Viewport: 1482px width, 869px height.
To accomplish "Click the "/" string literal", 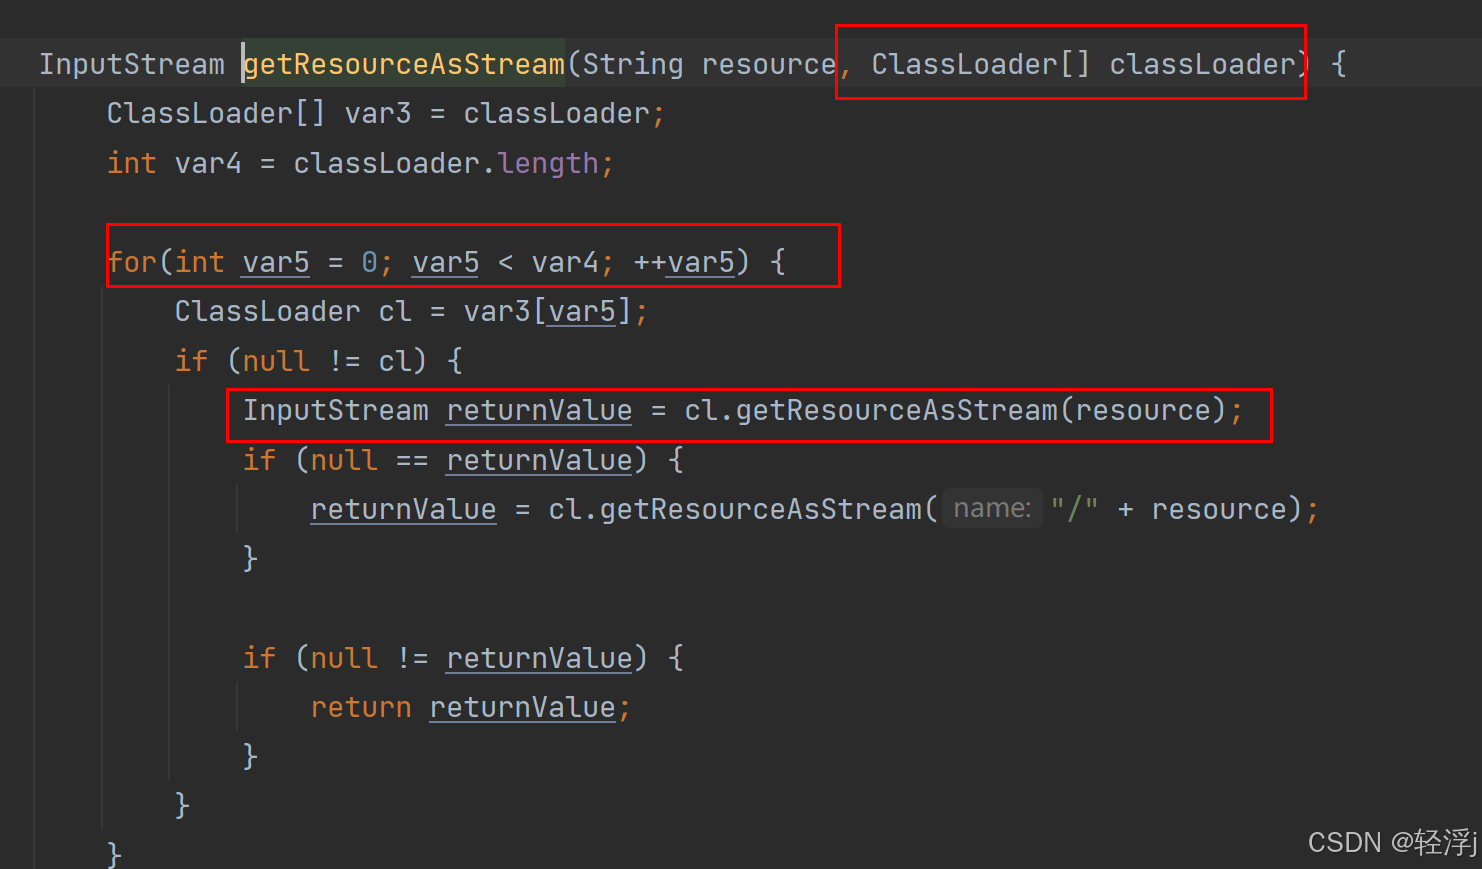I will point(1075,509).
